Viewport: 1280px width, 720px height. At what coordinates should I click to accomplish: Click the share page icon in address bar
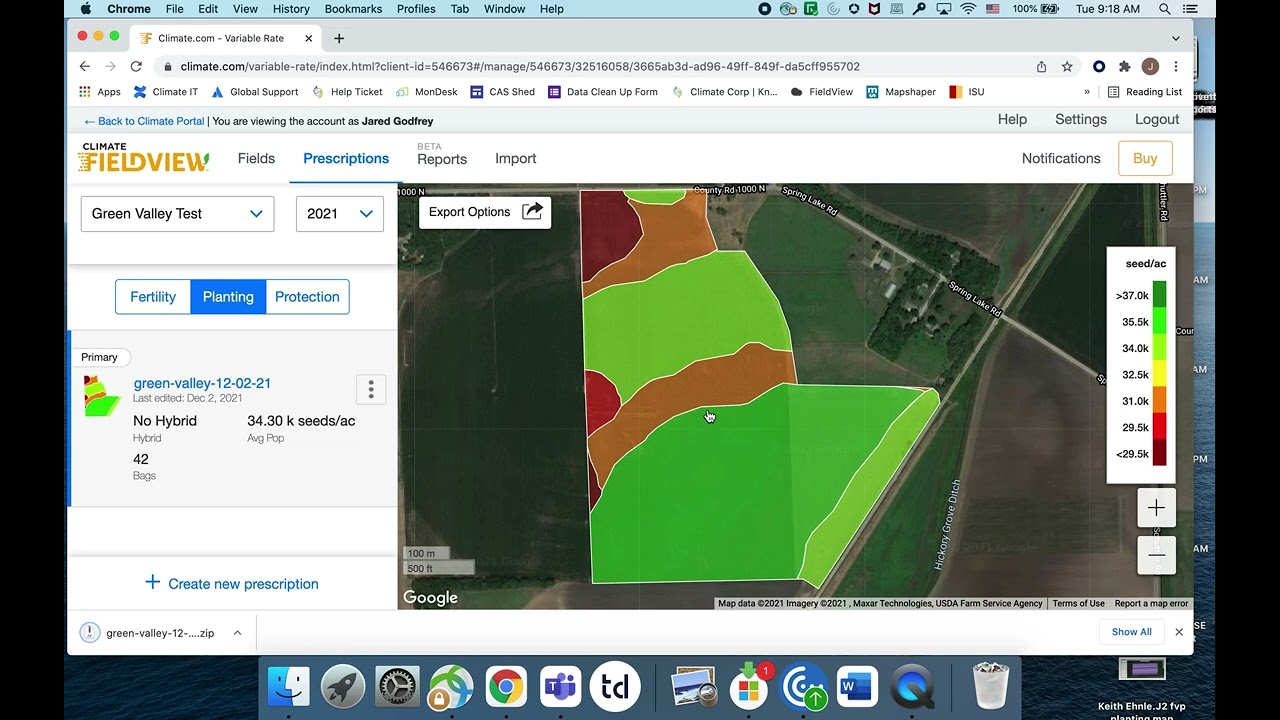tap(1041, 66)
